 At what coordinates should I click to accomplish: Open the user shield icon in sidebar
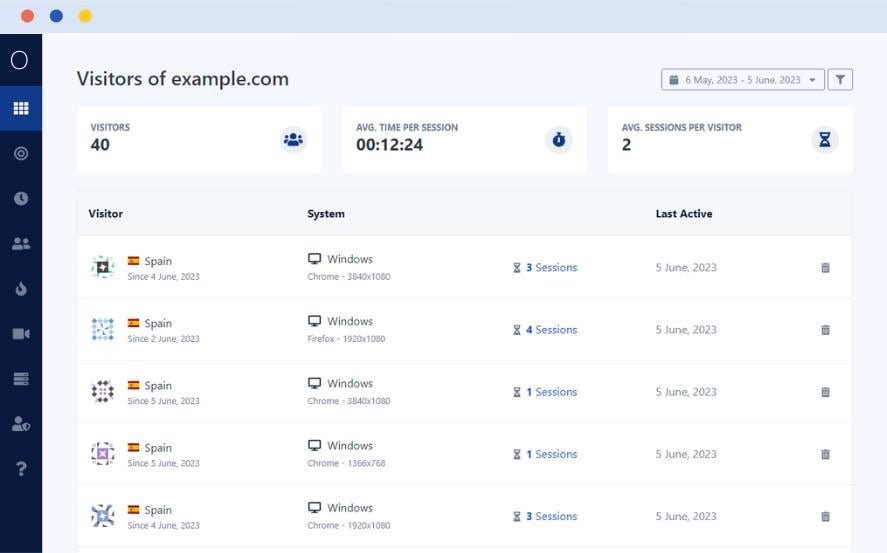coord(20,424)
